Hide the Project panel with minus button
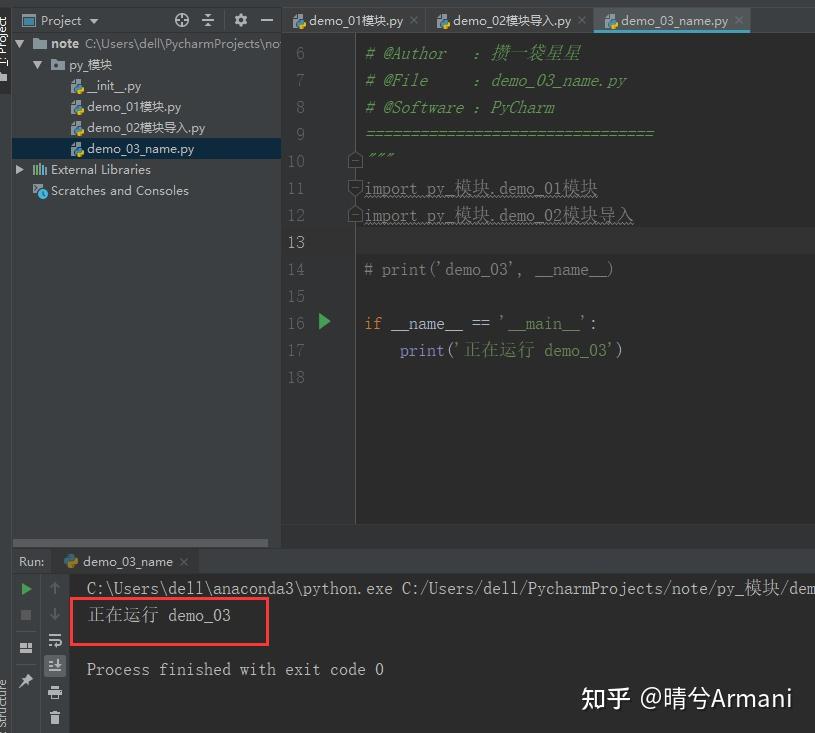 (266, 20)
